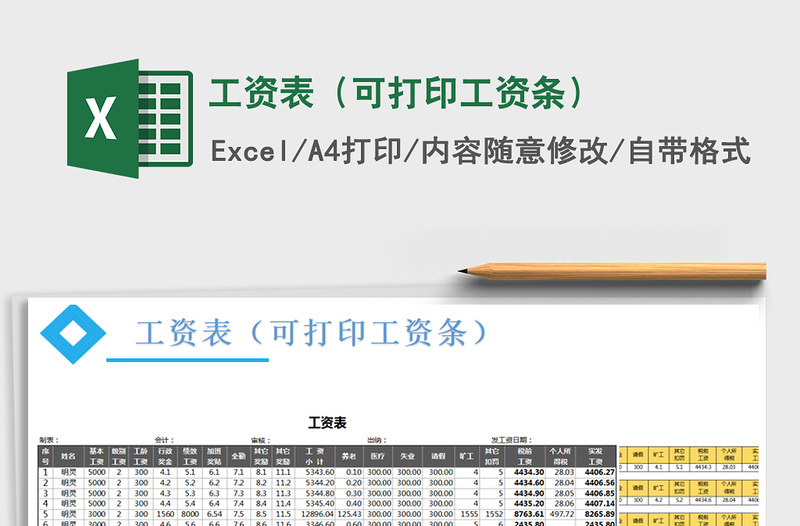Click the cell with value 125.43
The width and height of the screenshot is (800, 526).
[x=349, y=514]
